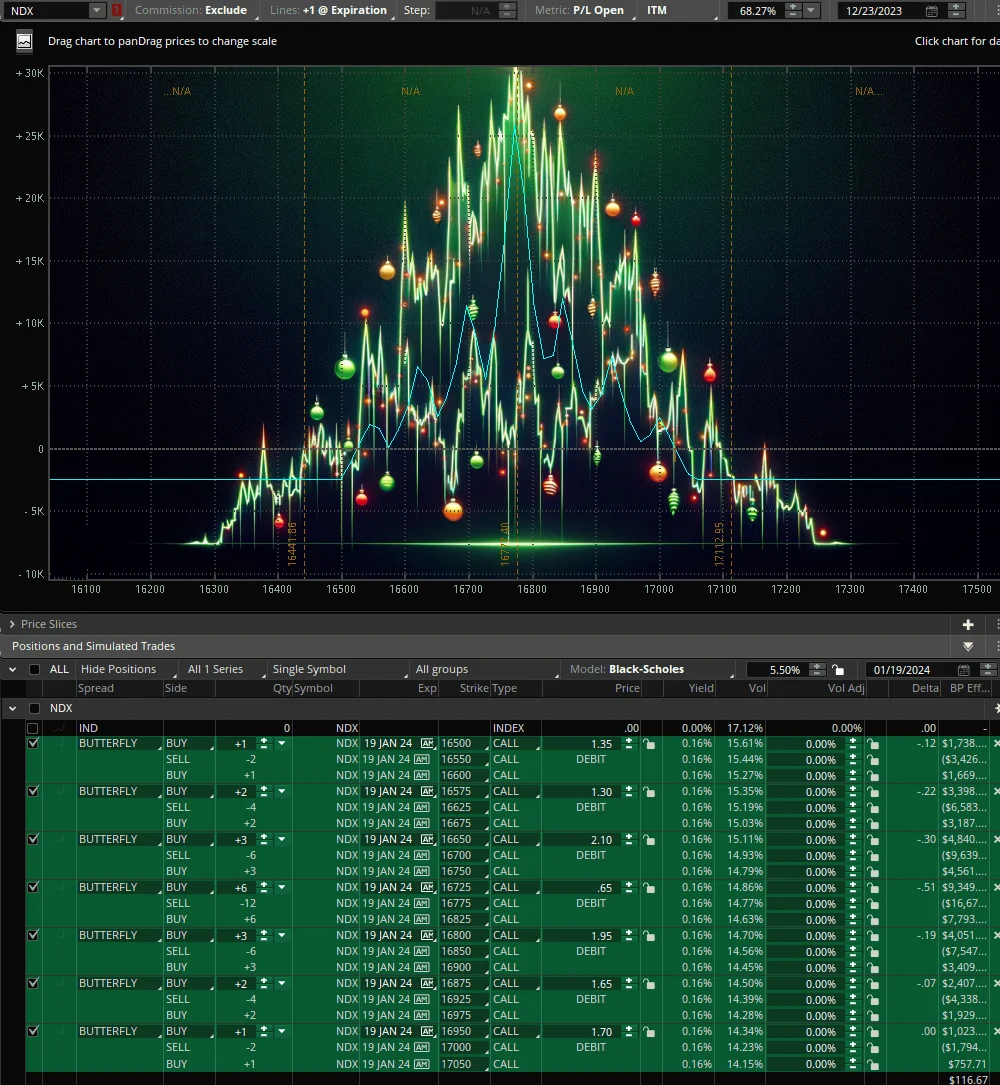Add a price slice with the plus icon
Image resolution: width=1000 pixels, height=1085 pixels.
tap(967, 624)
